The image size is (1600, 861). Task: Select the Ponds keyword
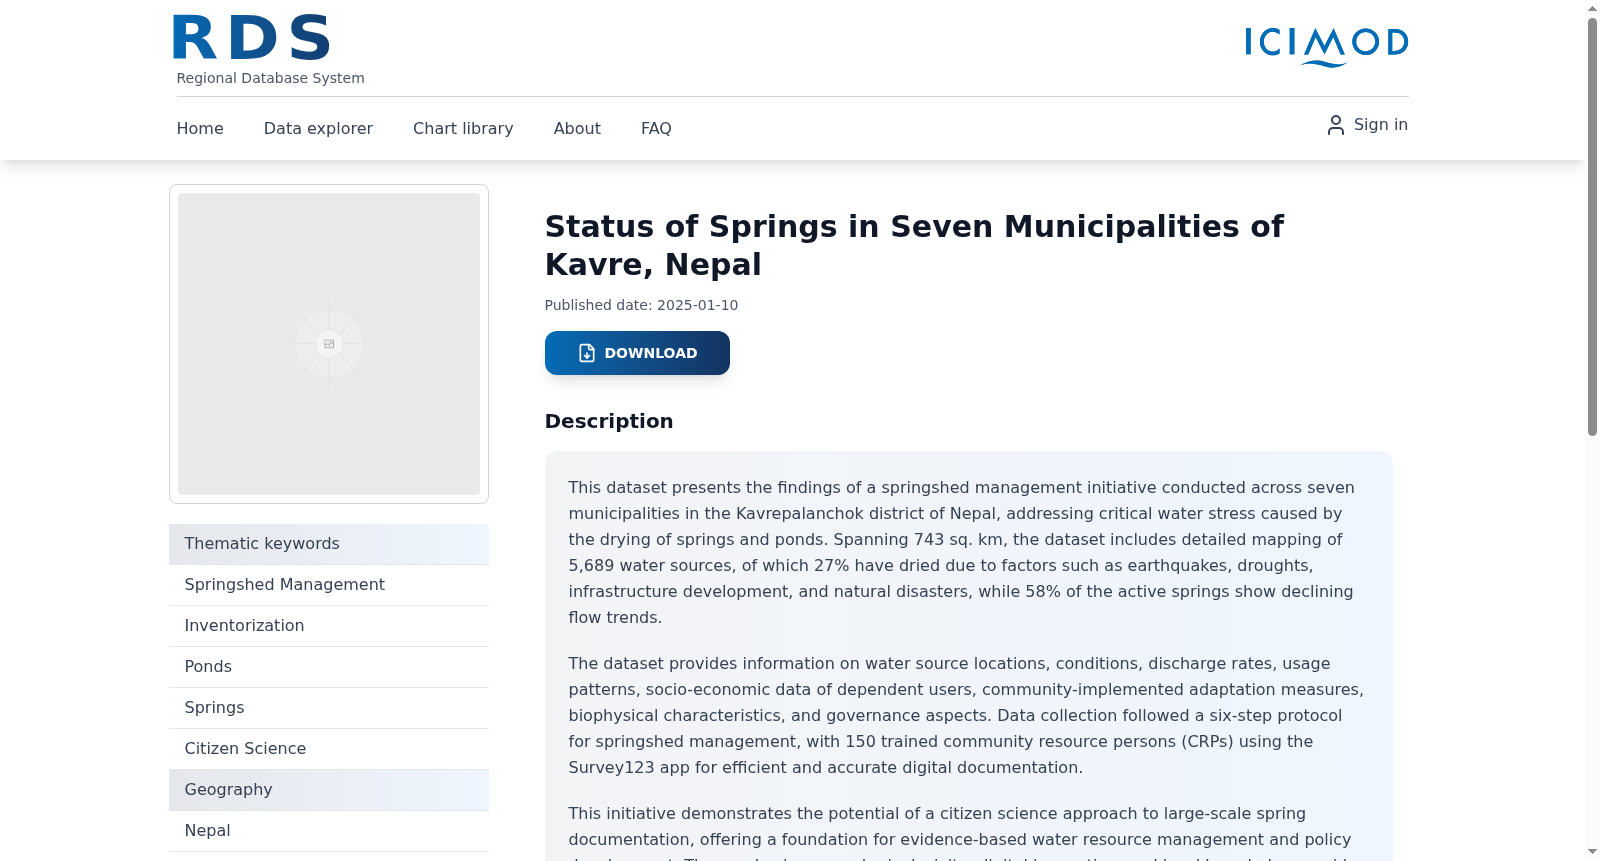pyautogui.click(x=329, y=667)
